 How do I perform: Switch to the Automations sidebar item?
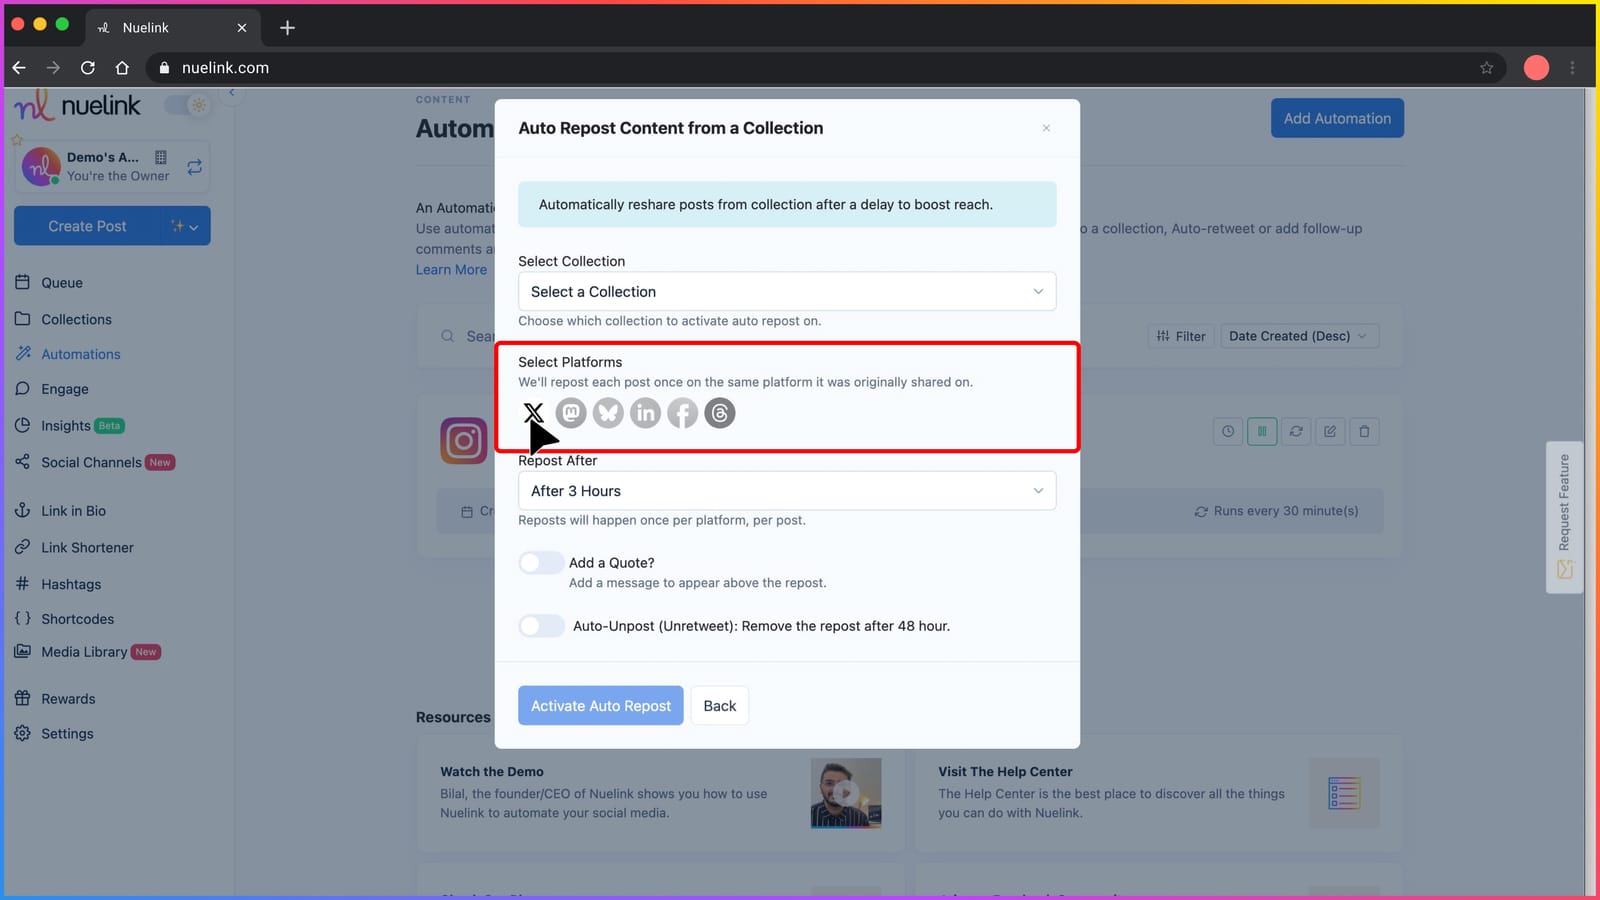tap(80, 353)
